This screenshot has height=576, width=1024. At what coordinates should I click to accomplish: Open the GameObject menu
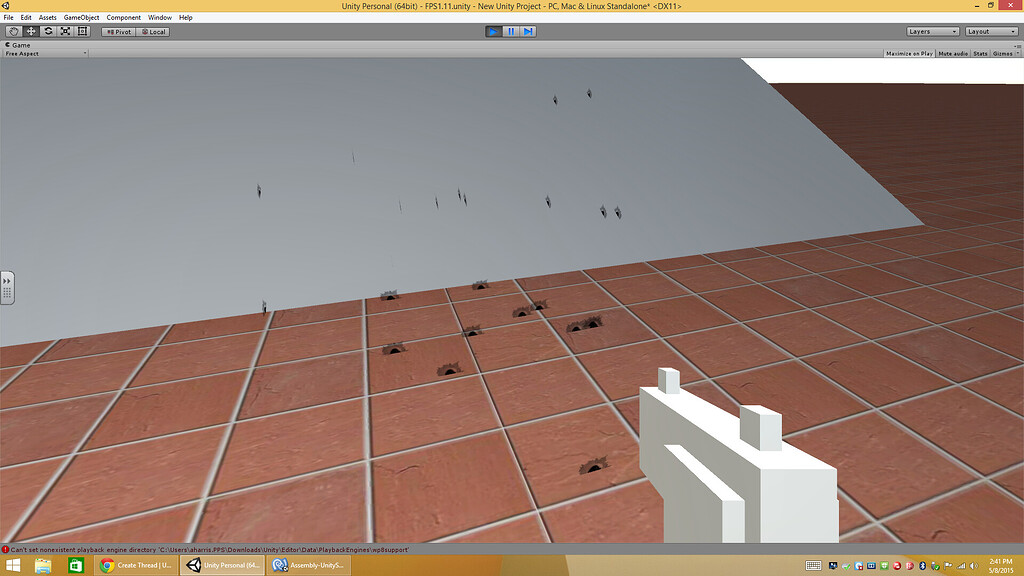(x=84, y=17)
